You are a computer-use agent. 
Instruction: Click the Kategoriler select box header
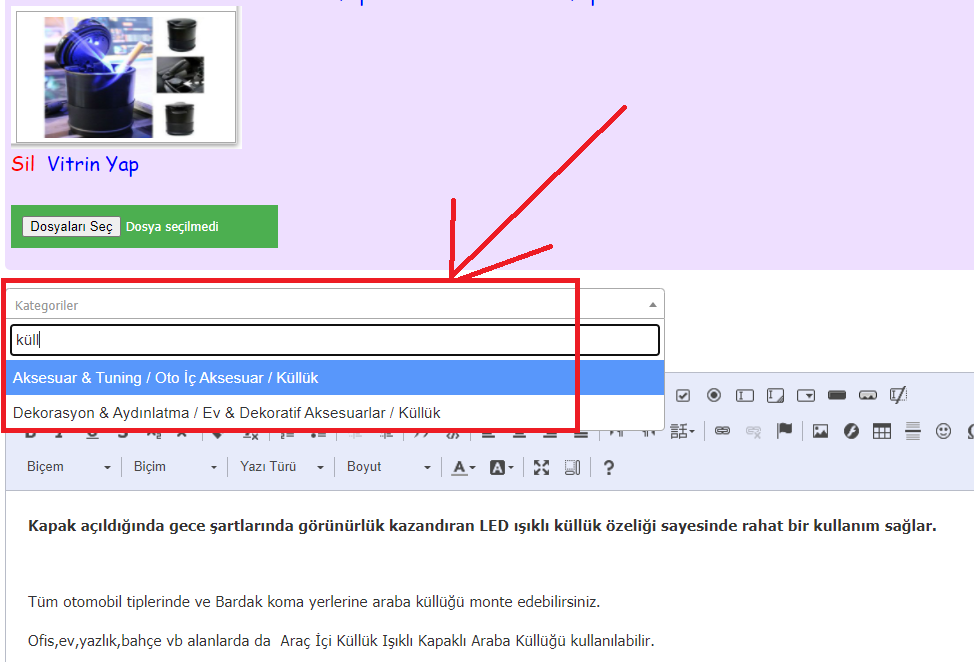335,305
